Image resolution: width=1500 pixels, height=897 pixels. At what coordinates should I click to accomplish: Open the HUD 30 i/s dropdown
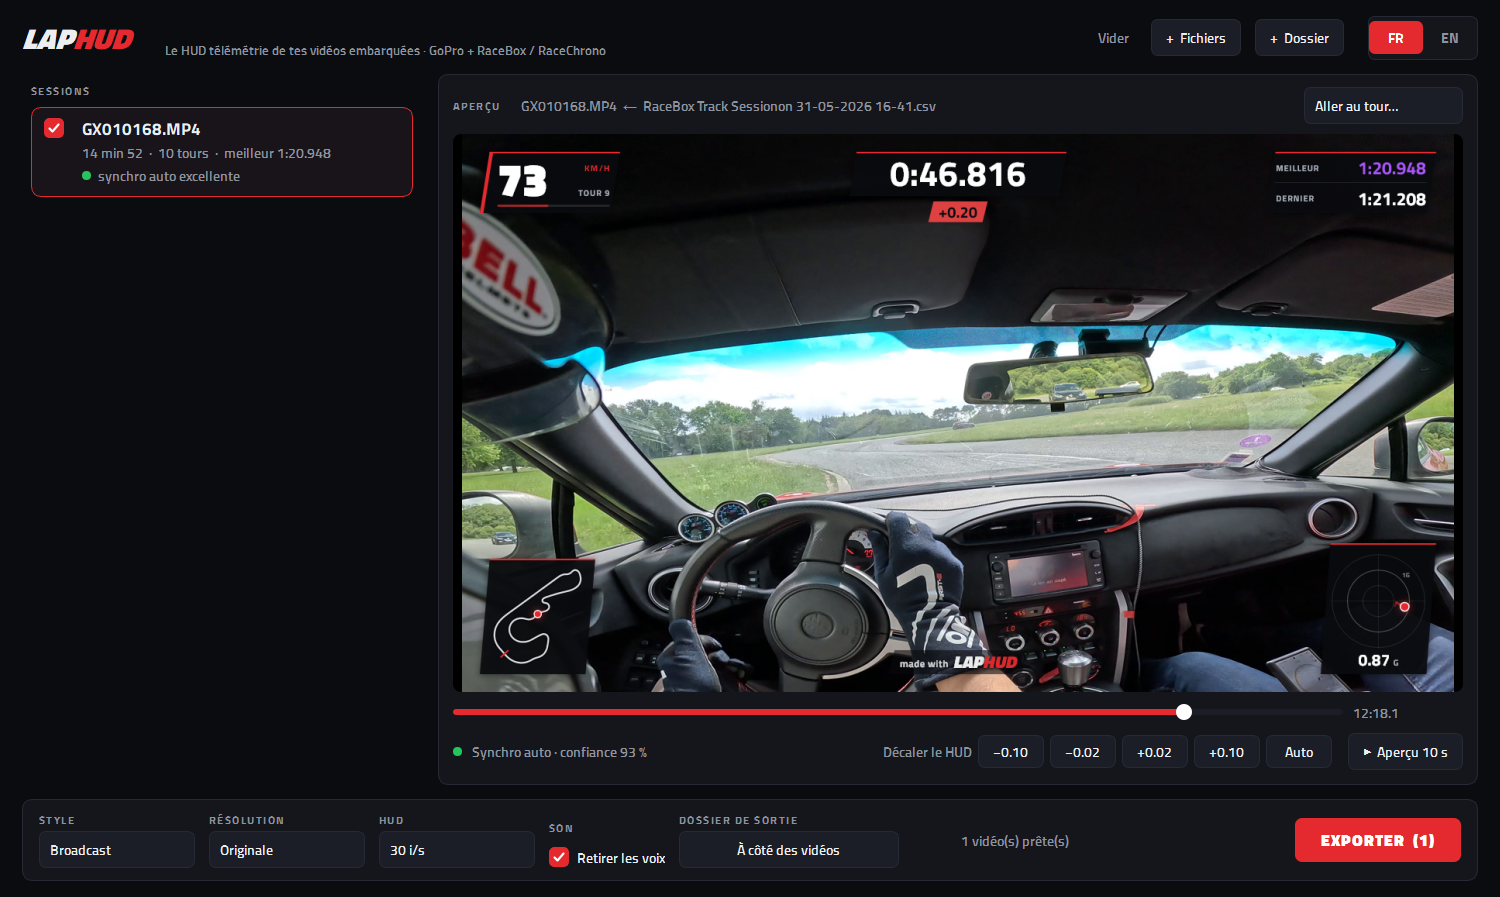pyautogui.click(x=457, y=850)
